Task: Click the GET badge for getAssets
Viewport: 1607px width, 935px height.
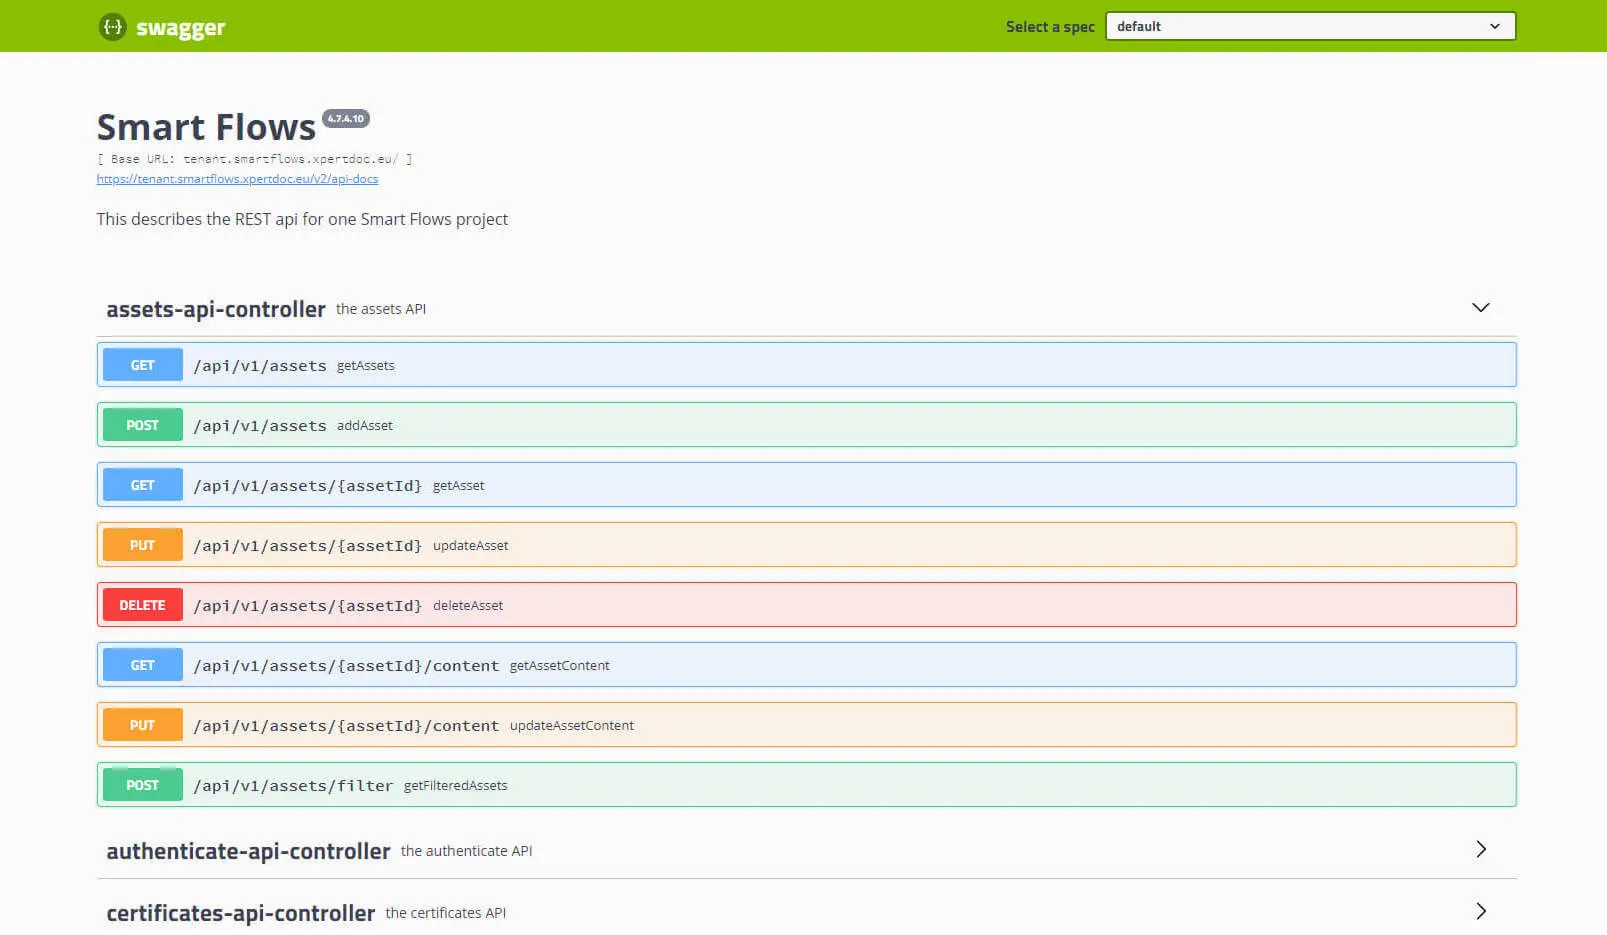Action: [x=142, y=365]
